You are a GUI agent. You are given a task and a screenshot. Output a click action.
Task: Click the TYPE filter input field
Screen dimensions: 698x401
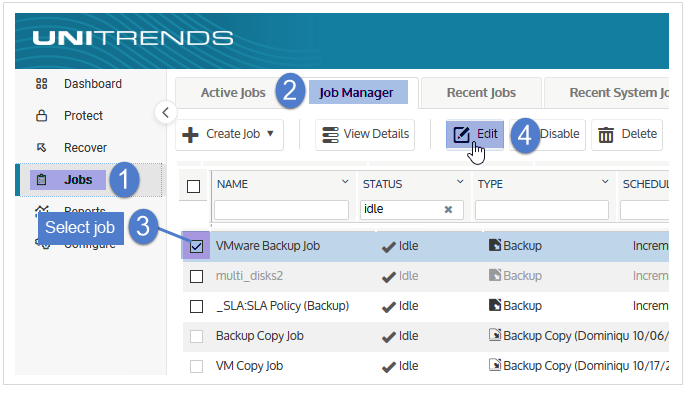pos(542,210)
